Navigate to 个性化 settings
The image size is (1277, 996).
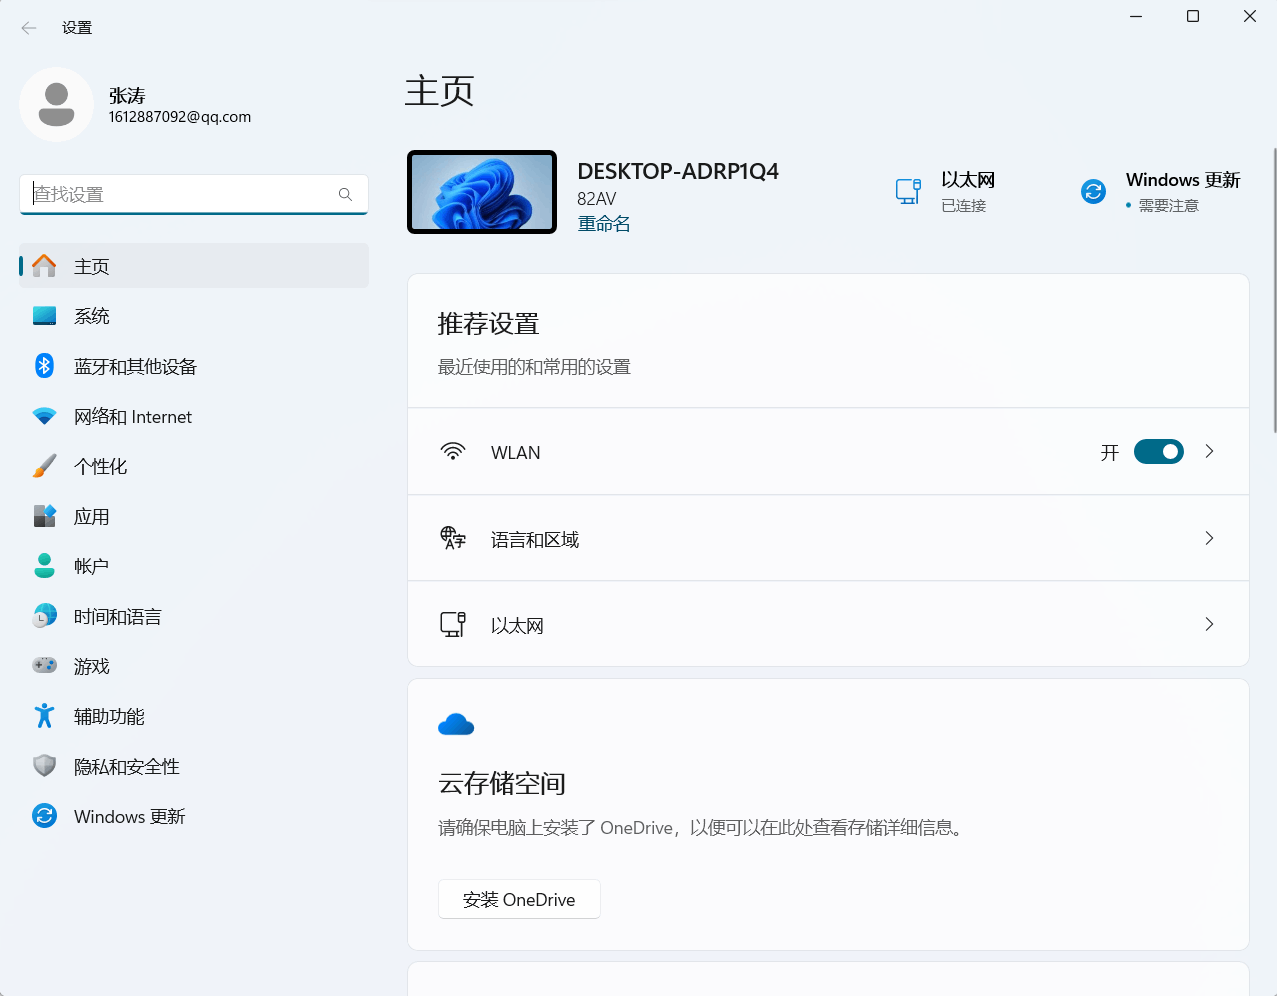pyautogui.click(x=194, y=466)
